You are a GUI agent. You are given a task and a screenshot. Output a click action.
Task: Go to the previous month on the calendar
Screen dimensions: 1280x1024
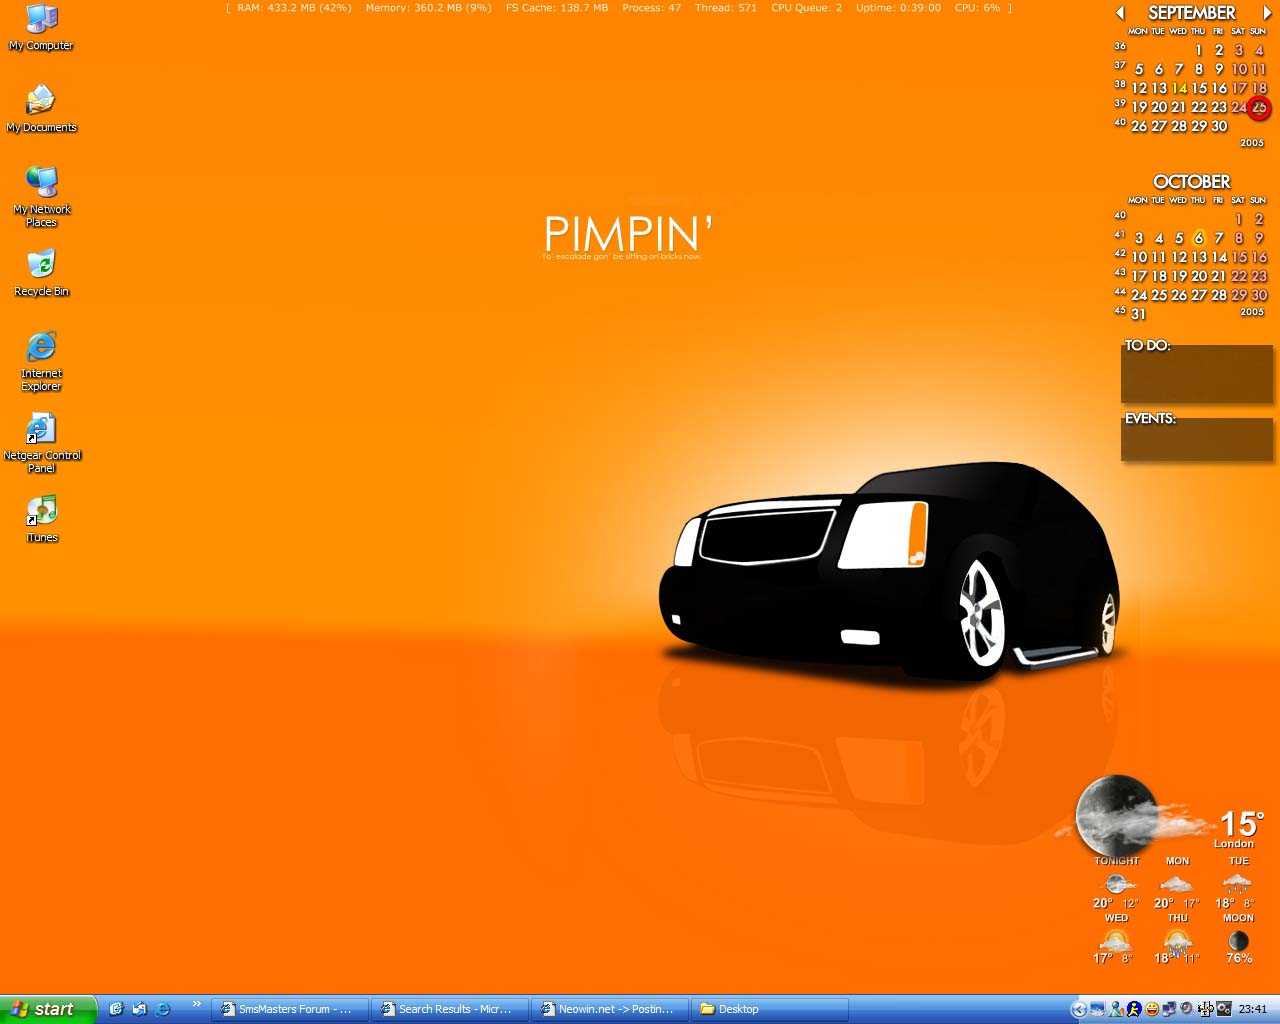[x=1120, y=13]
